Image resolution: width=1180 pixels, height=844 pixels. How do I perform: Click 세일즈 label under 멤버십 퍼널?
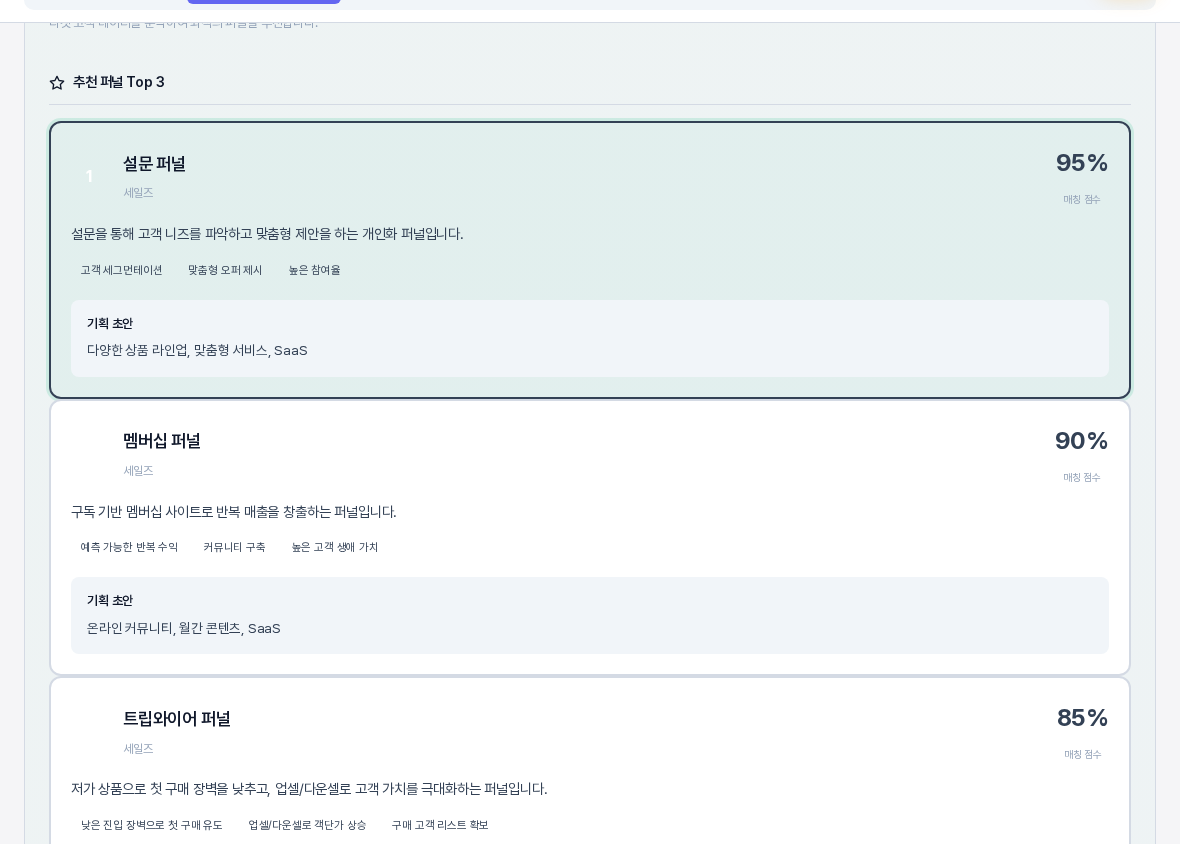tap(138, 471)
